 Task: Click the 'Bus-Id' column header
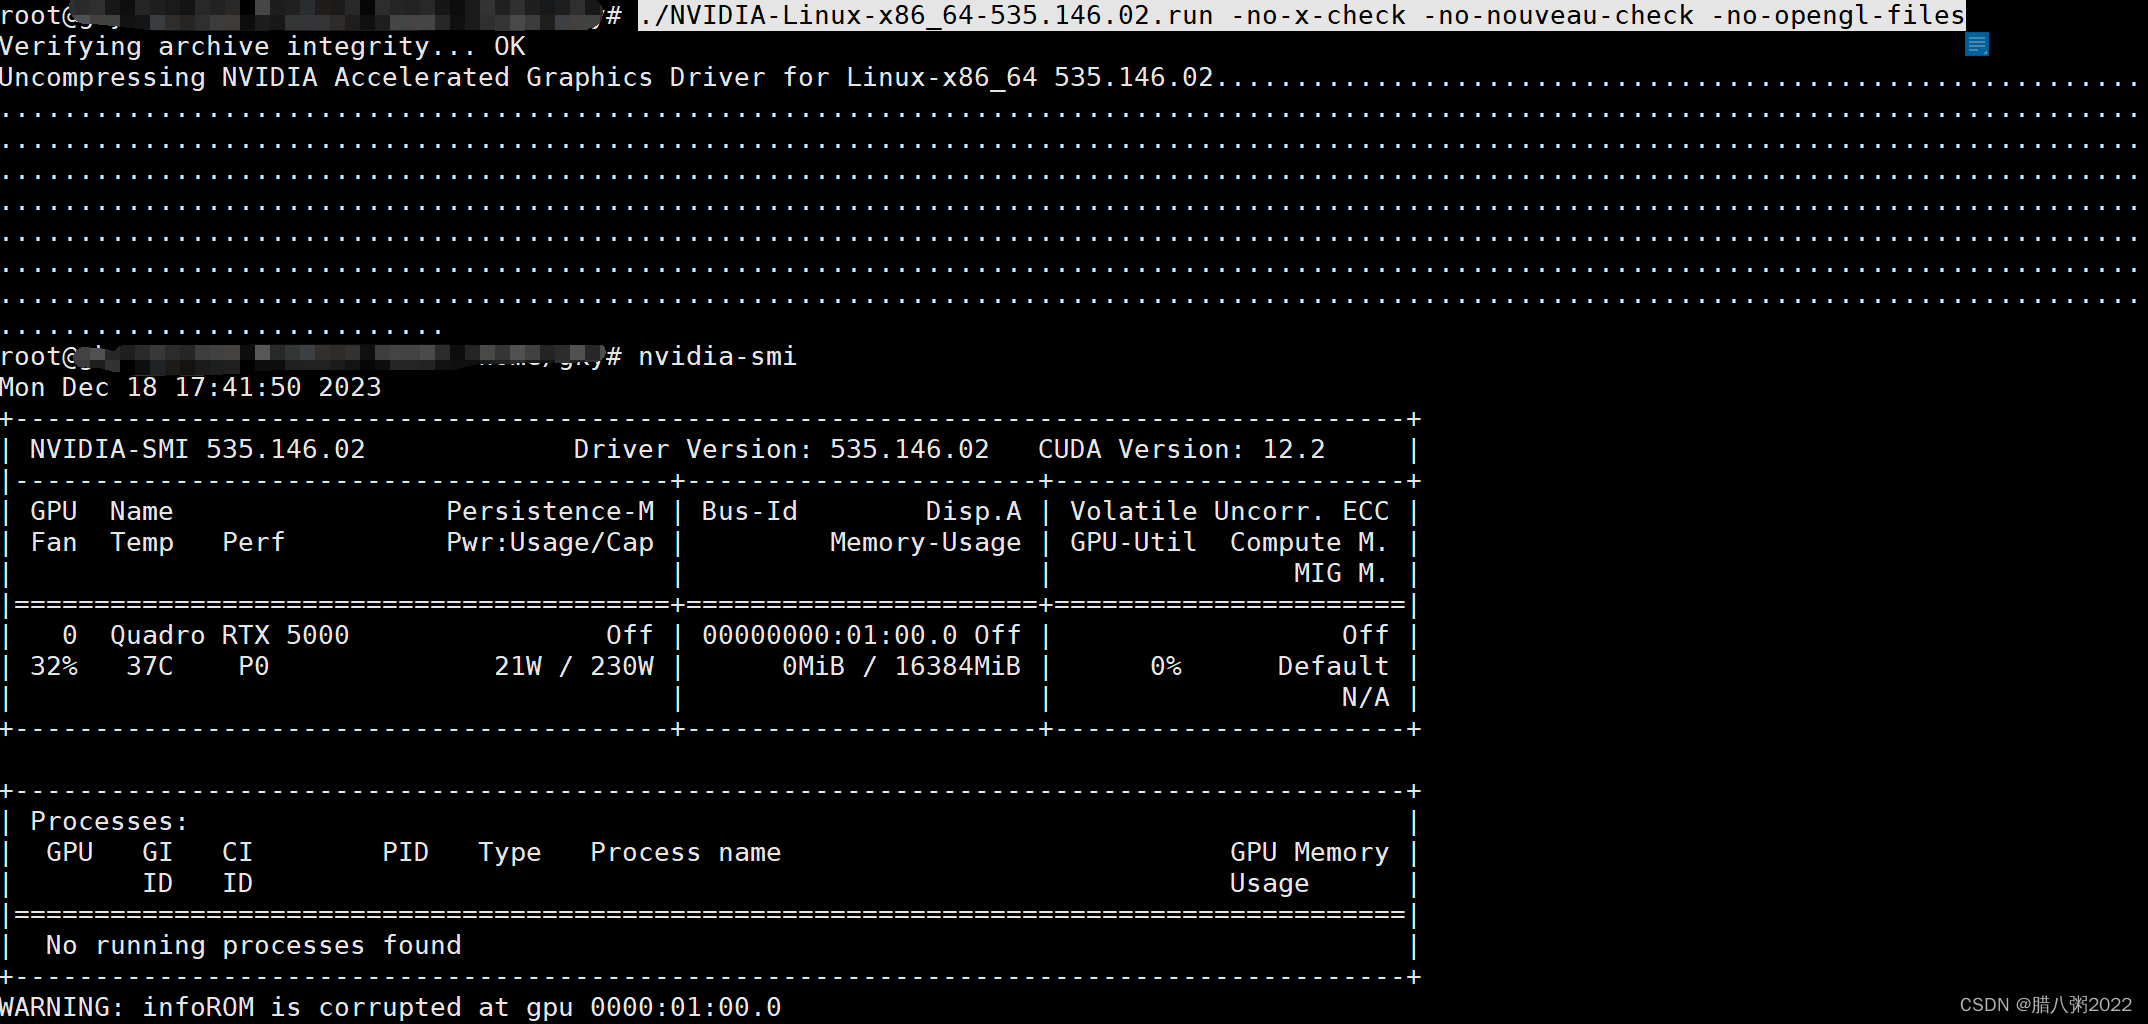(749, 512)
